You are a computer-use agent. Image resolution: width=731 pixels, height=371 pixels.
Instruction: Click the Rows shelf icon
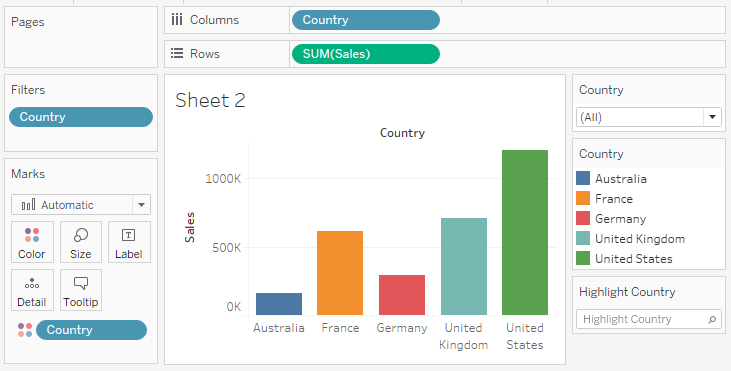coord(177,53)
